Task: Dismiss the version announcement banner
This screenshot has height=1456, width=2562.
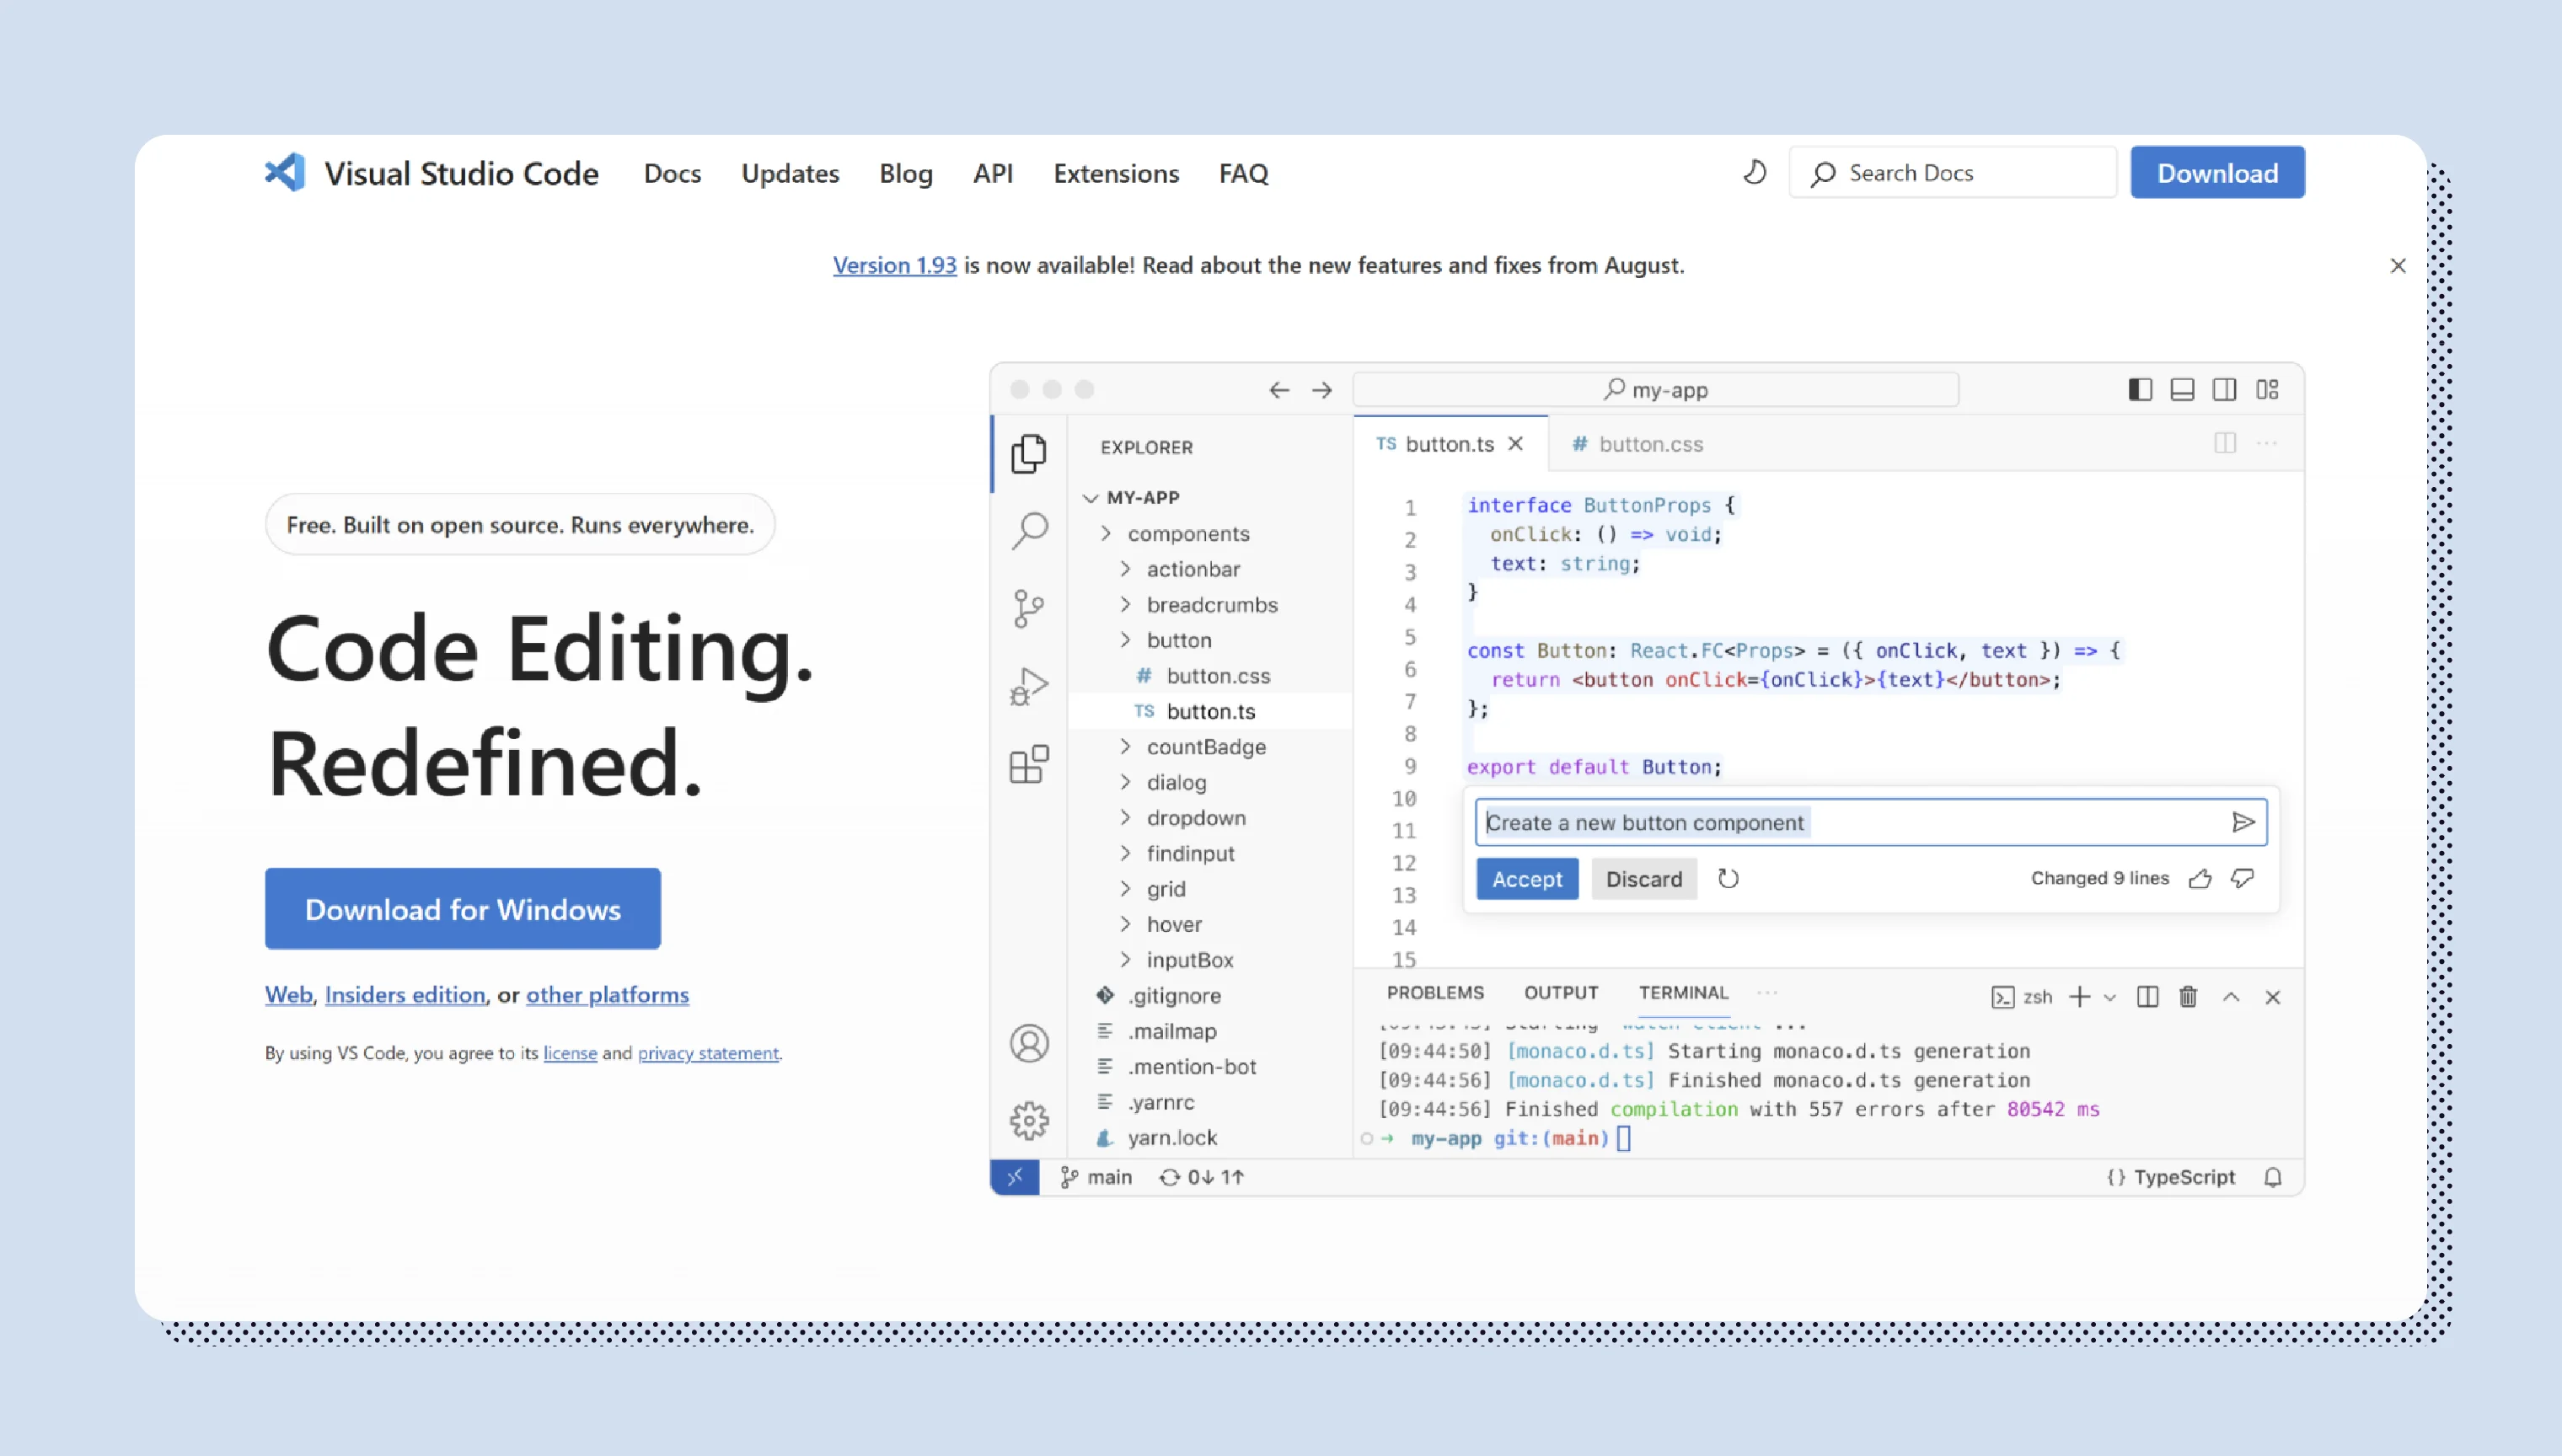Action: 2398,265
